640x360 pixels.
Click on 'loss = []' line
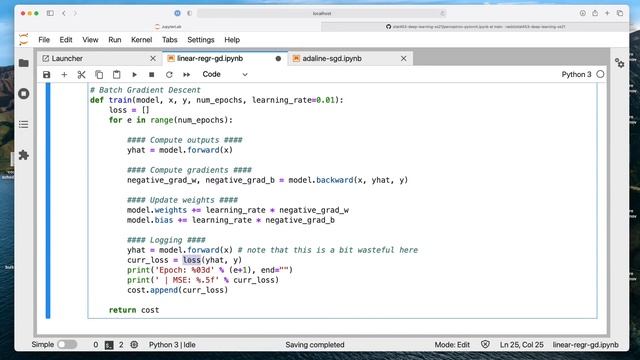pyautogui.click(x=129, y=110)
